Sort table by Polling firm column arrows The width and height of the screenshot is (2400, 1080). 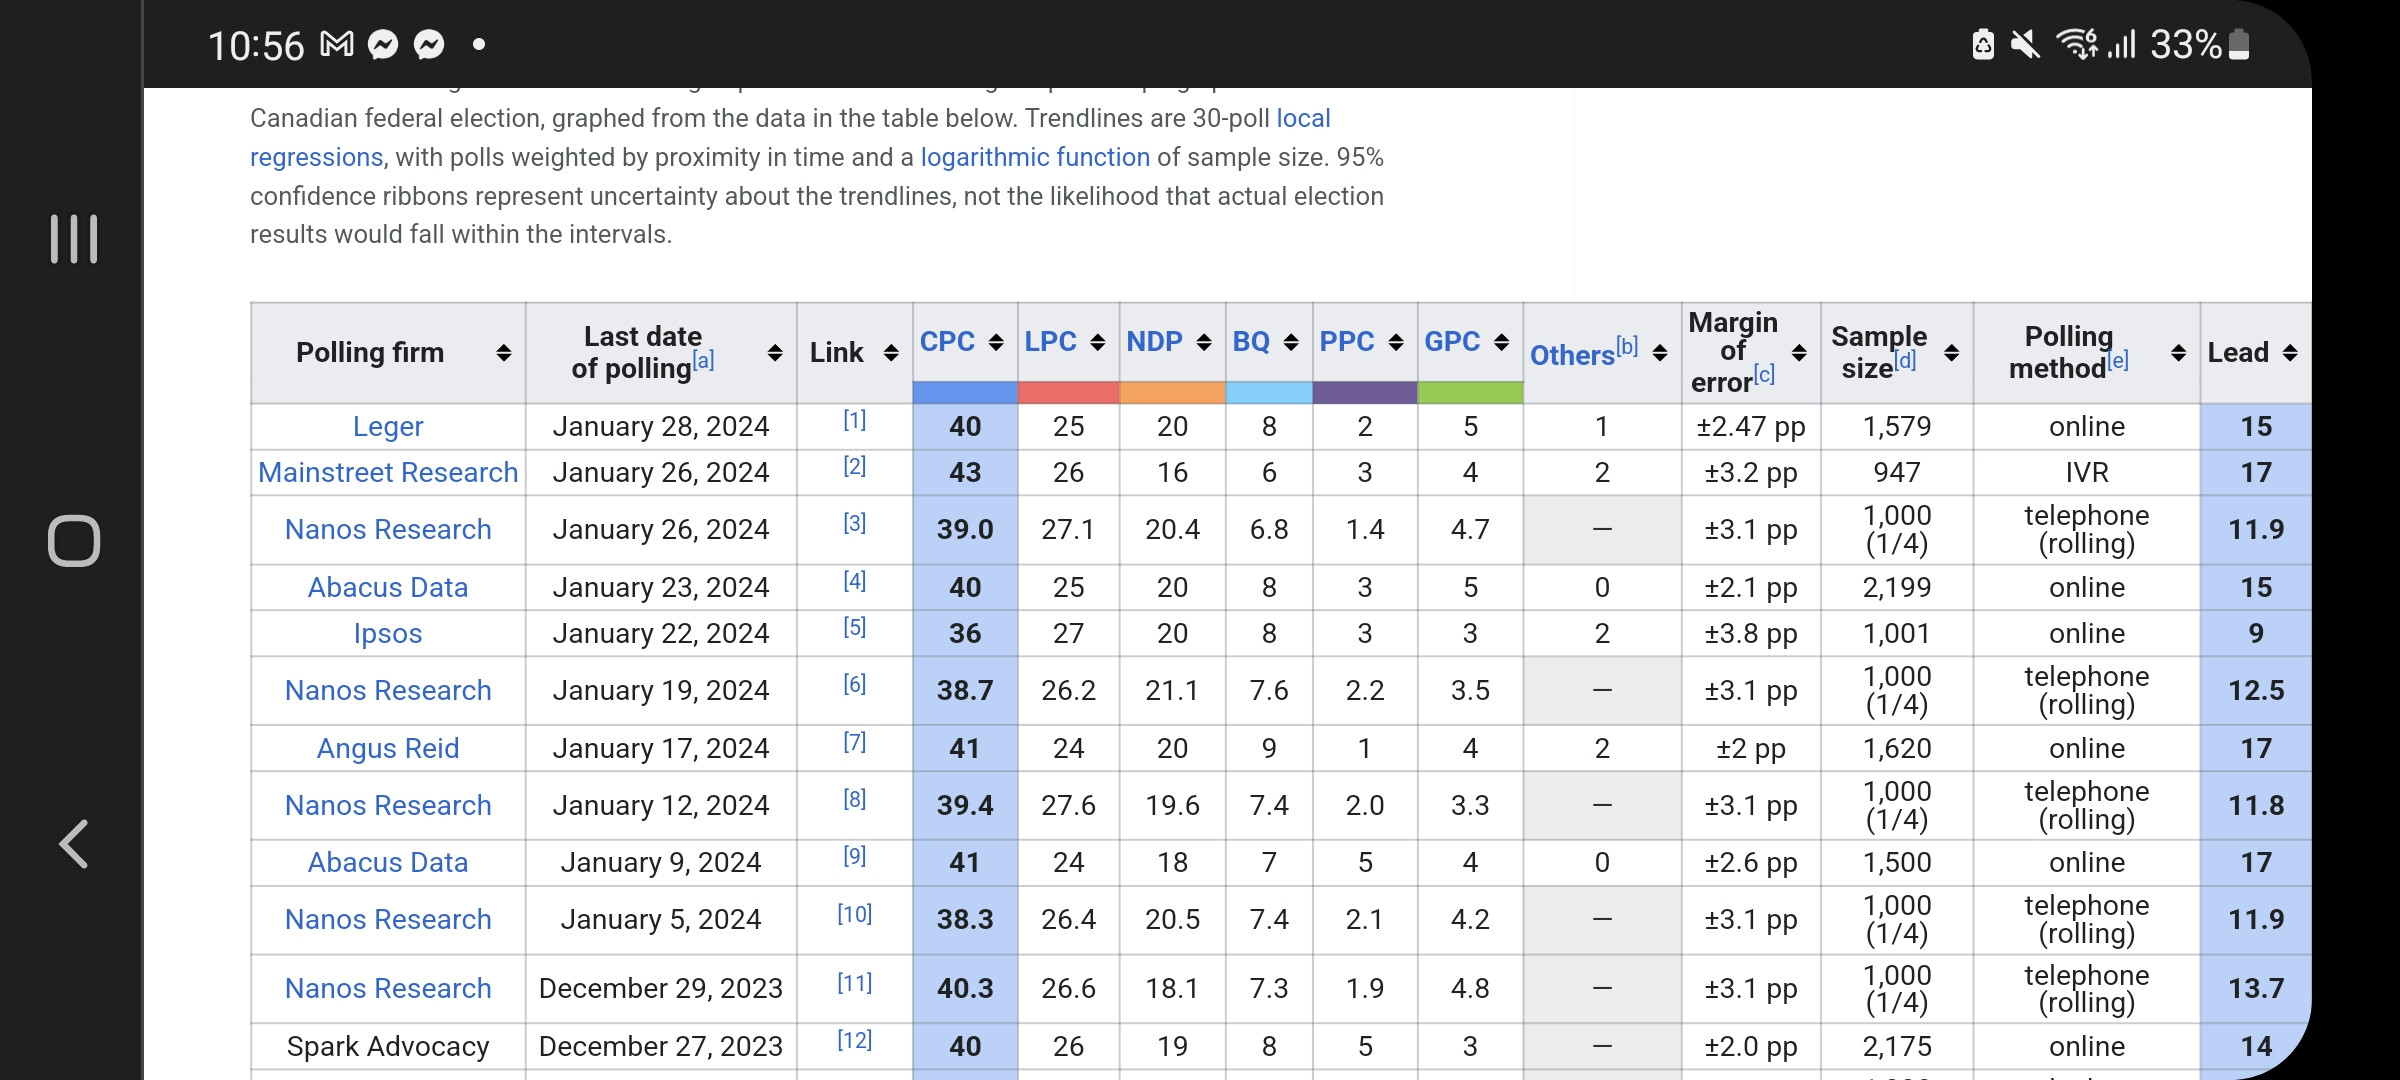coord(504,353)
